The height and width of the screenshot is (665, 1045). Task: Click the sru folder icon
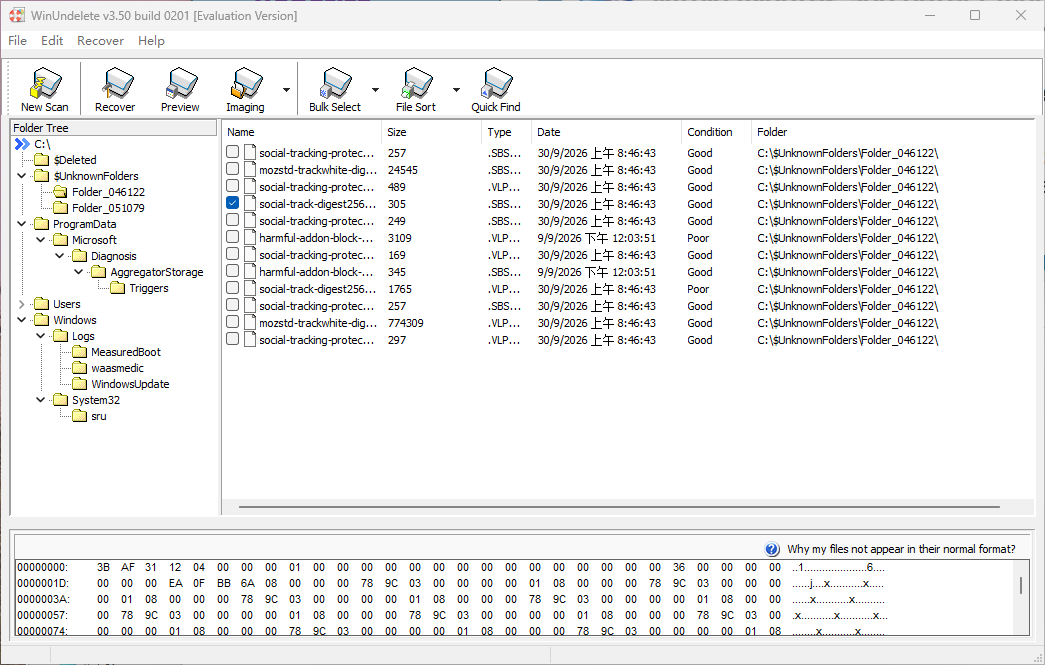click(x=80, y=416)
